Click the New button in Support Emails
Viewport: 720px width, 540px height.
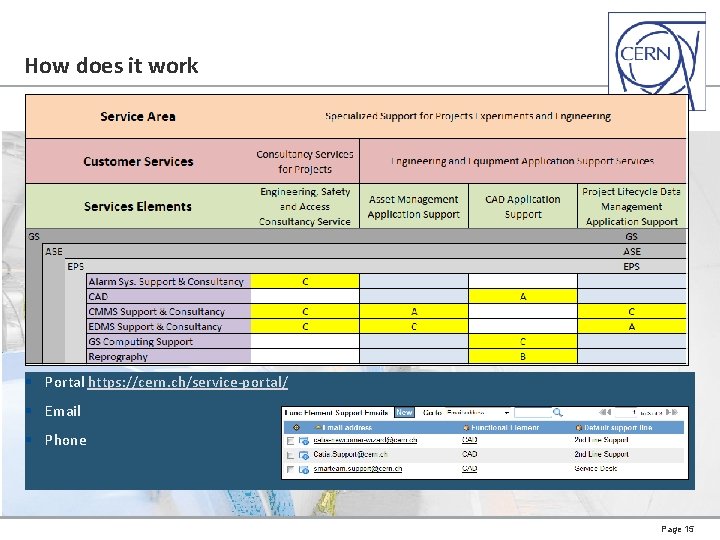point(405,412)
